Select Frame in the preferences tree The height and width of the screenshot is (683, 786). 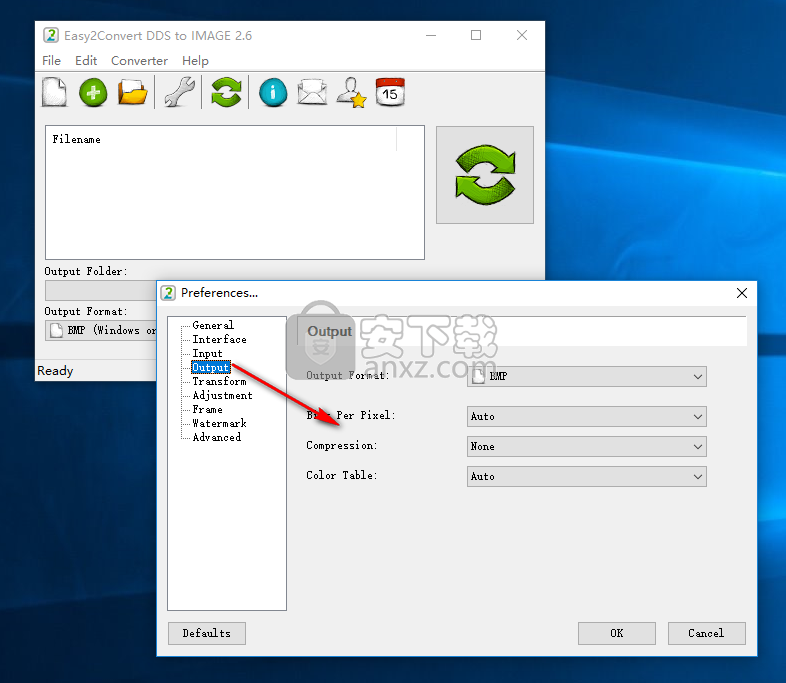207,409
